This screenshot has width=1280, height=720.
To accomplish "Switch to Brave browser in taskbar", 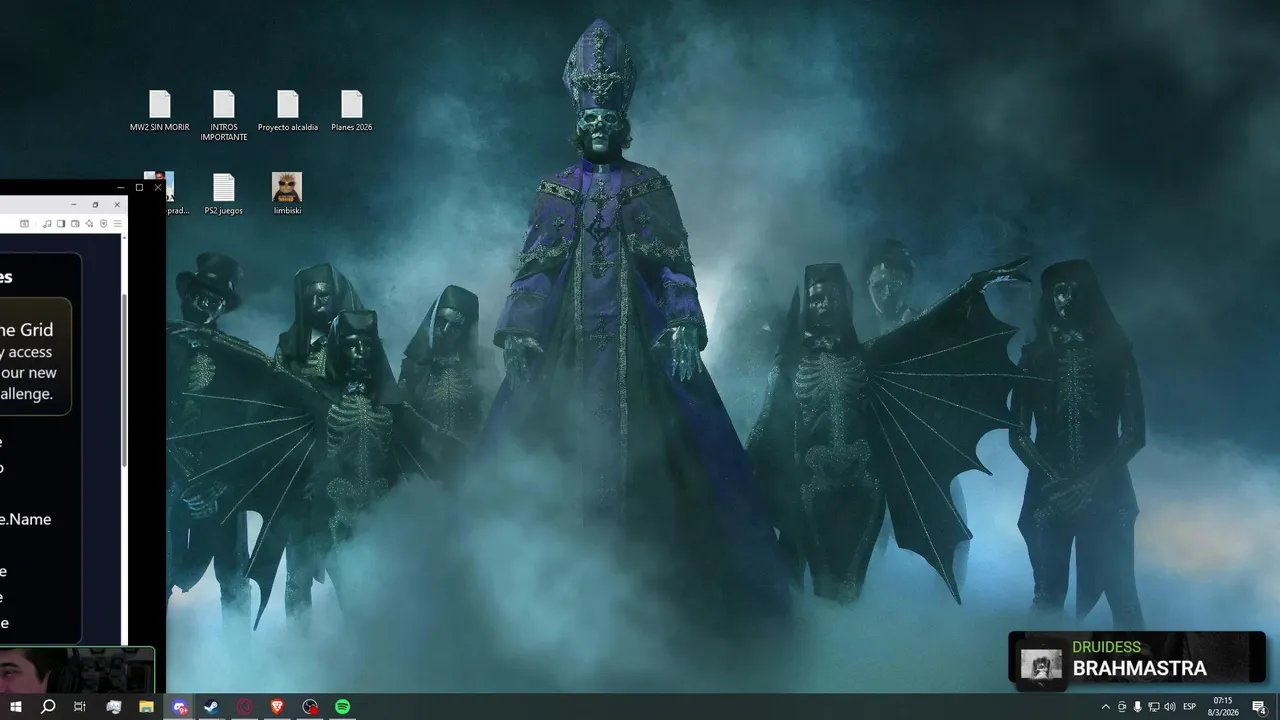I will [277, 707].
